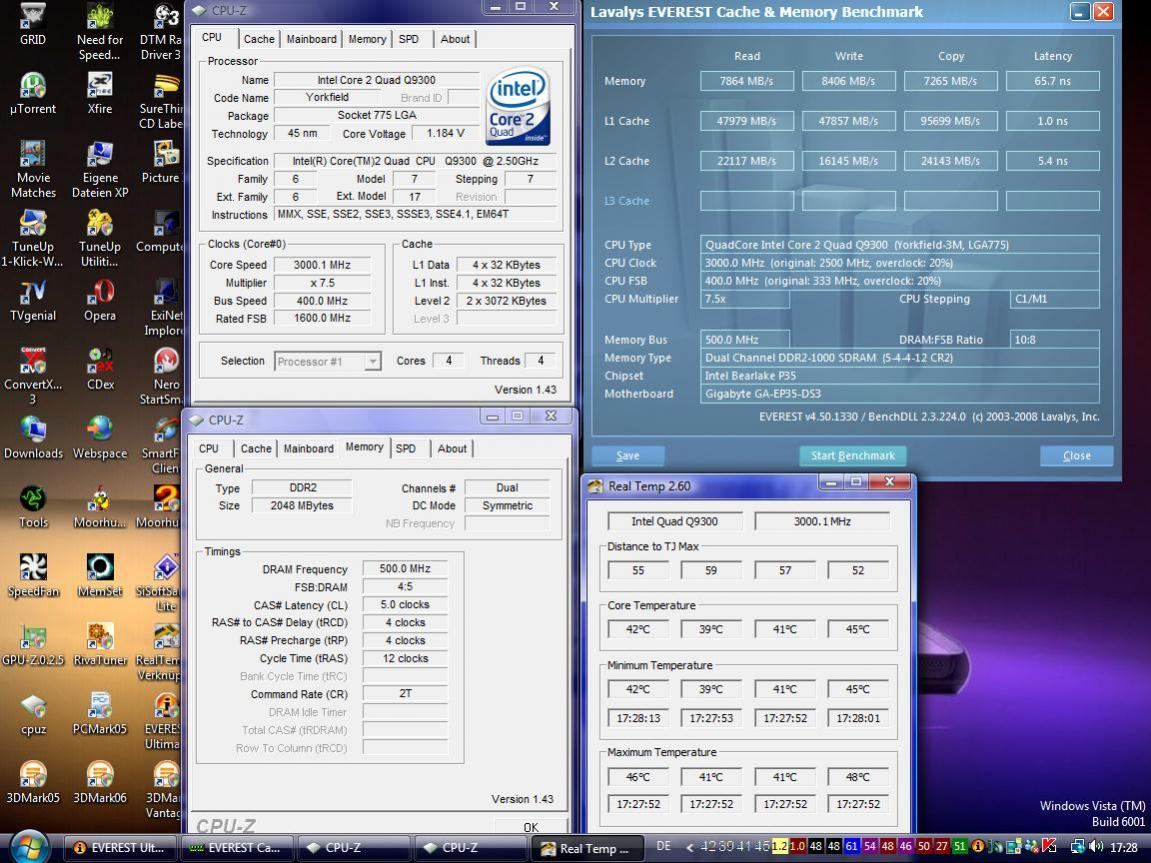The width and height of the screenshot is (1151, 863).
Task: Switch to Real Temp taskbar button
Action: tap(587, 848)
